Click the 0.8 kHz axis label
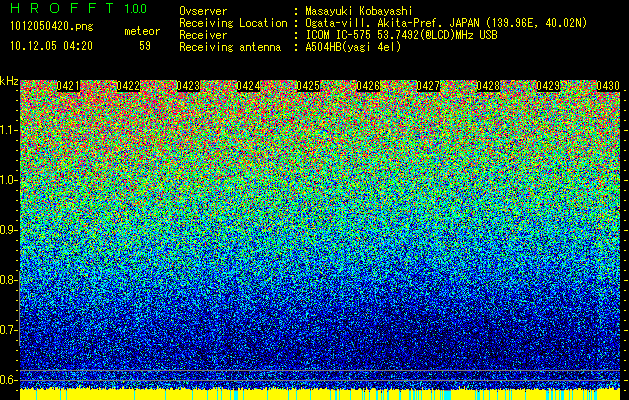Image resolution: width=629 pixels, height=400 pixels. tap(9, 280)
